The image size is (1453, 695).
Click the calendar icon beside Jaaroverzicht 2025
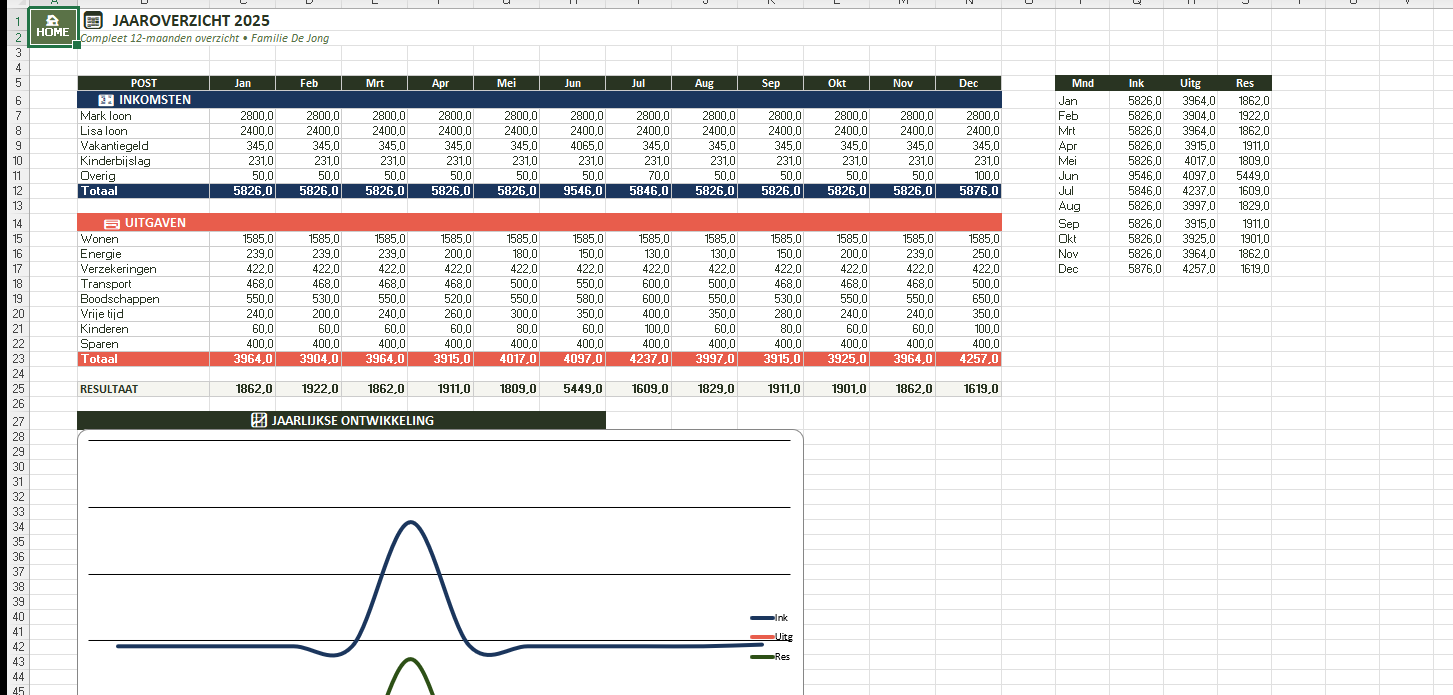pyautogui.click(x=93, y=20)
